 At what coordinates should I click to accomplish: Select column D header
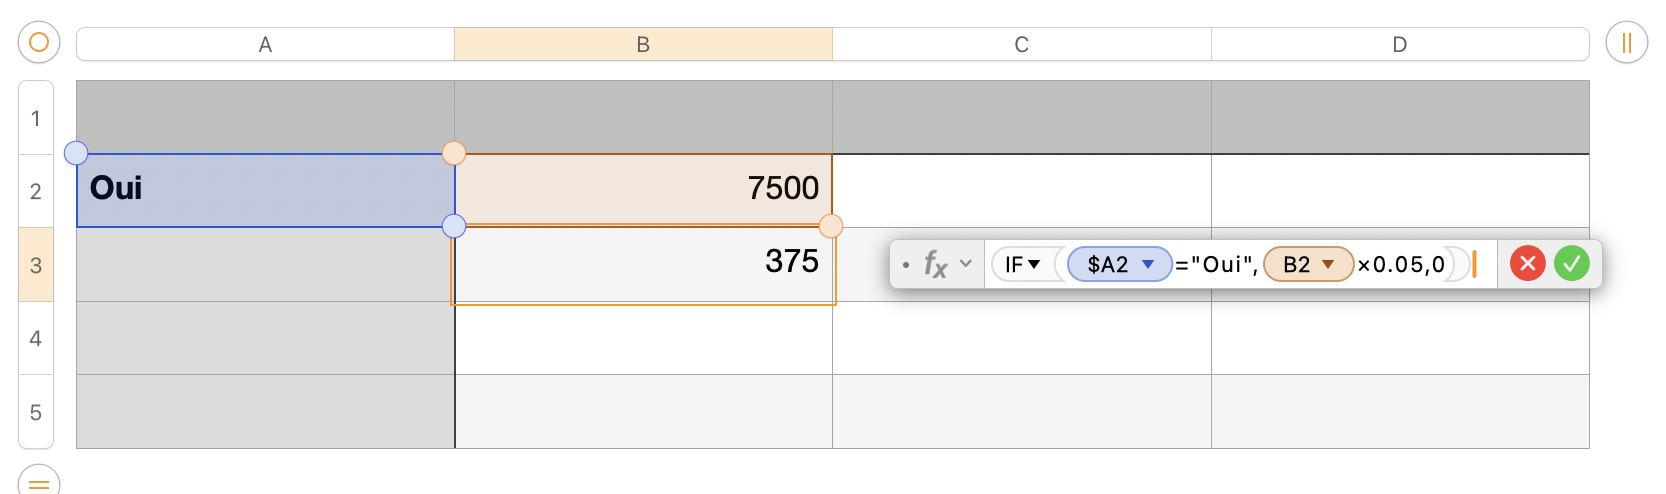click(x=1399, y=44)
